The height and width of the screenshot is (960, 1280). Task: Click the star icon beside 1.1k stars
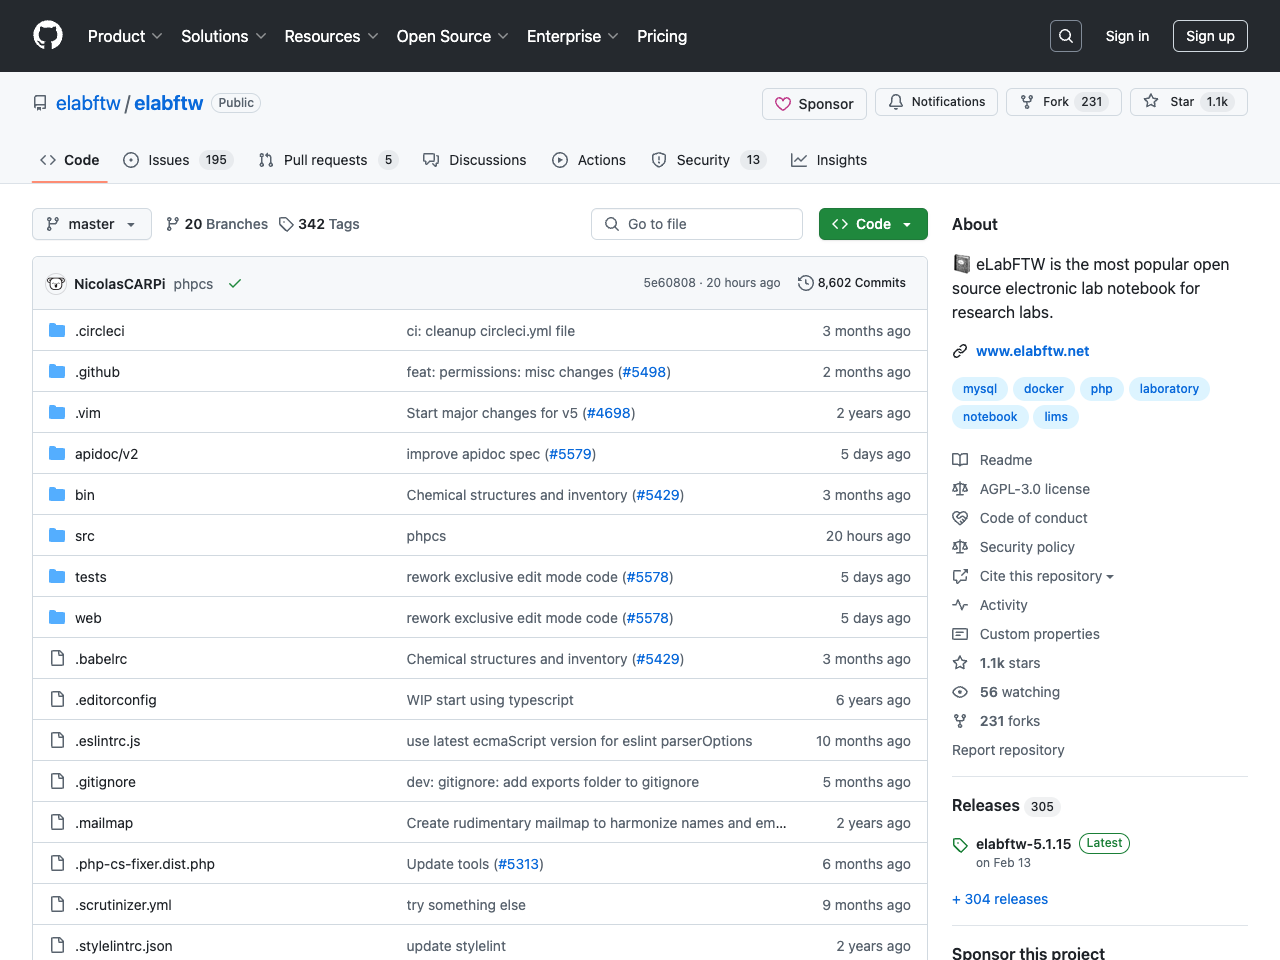(960, 663)
